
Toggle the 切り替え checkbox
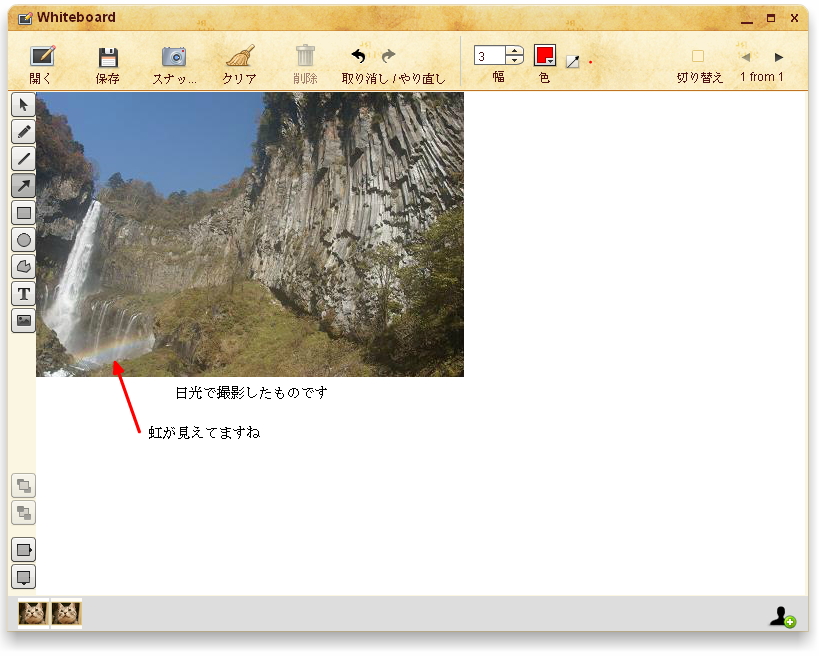[x=698, y=56]
